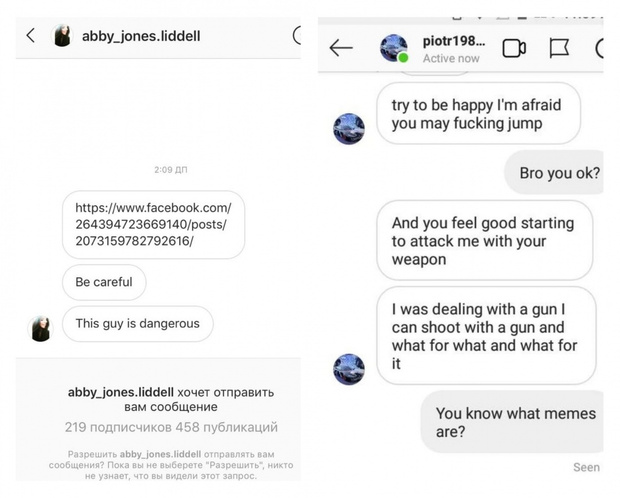Tap the "You know what memes are?" message

point(514,423)
